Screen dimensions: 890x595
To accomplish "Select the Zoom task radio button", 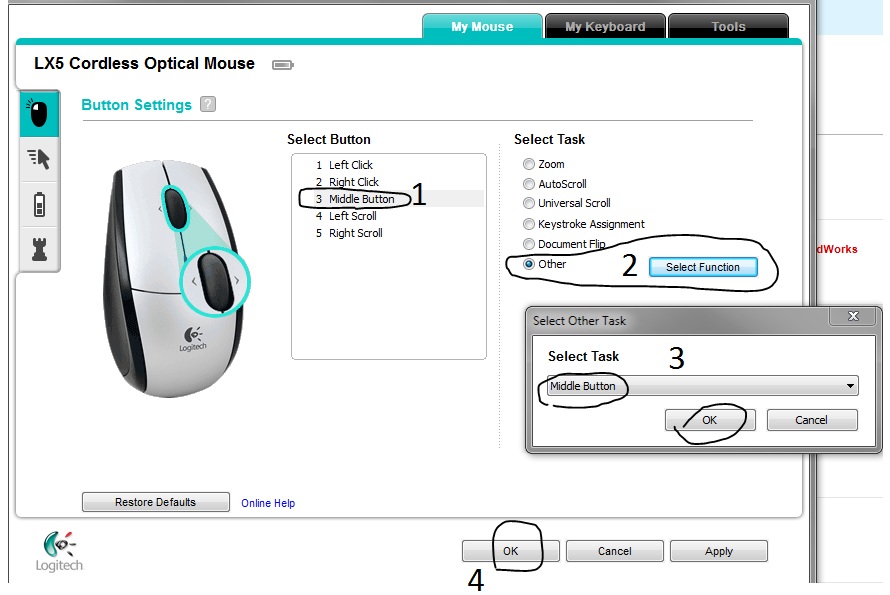I will 528,164.
